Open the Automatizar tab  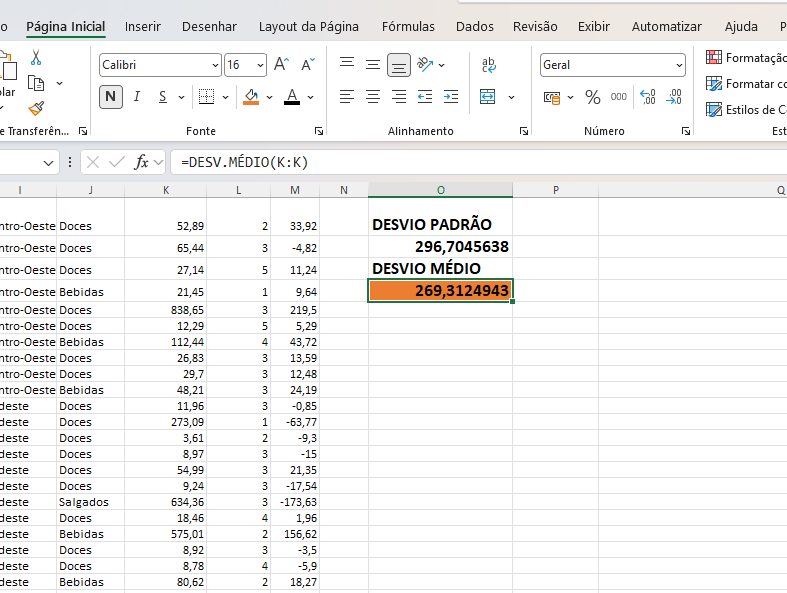(x=667, y=27)
